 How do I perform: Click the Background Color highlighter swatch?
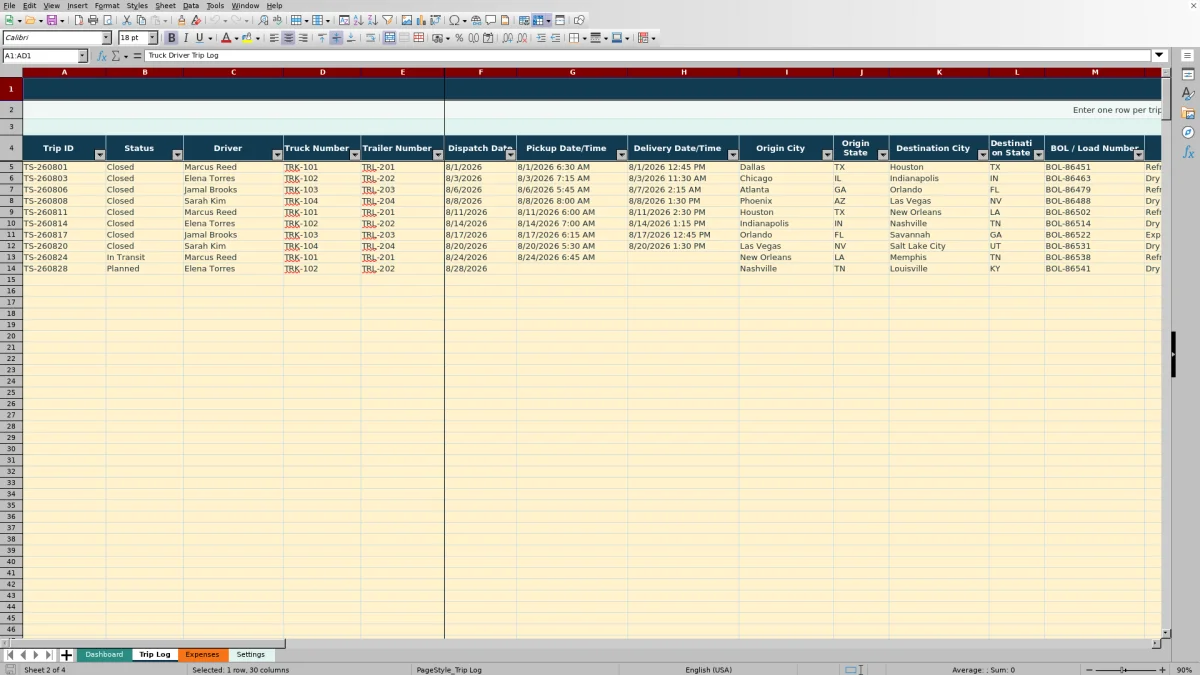(x=247, y=38)
